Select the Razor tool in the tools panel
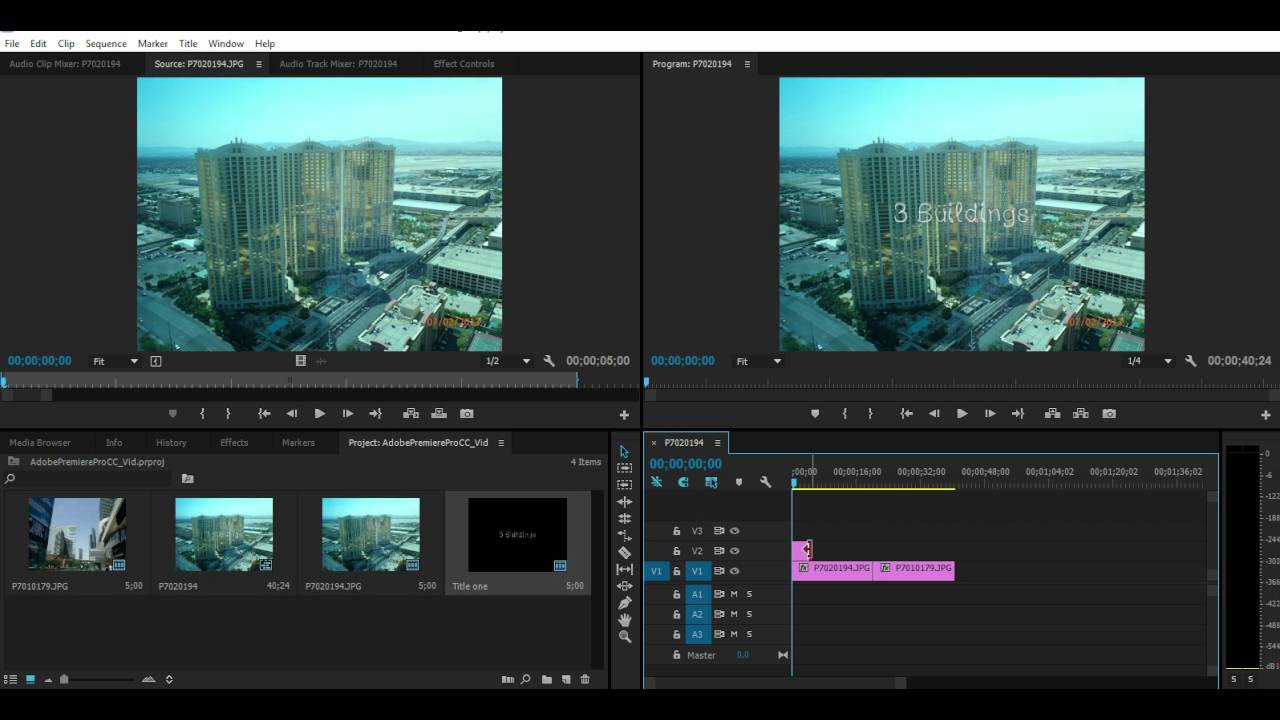This screenshot has width=1280, height=720. 625,552
